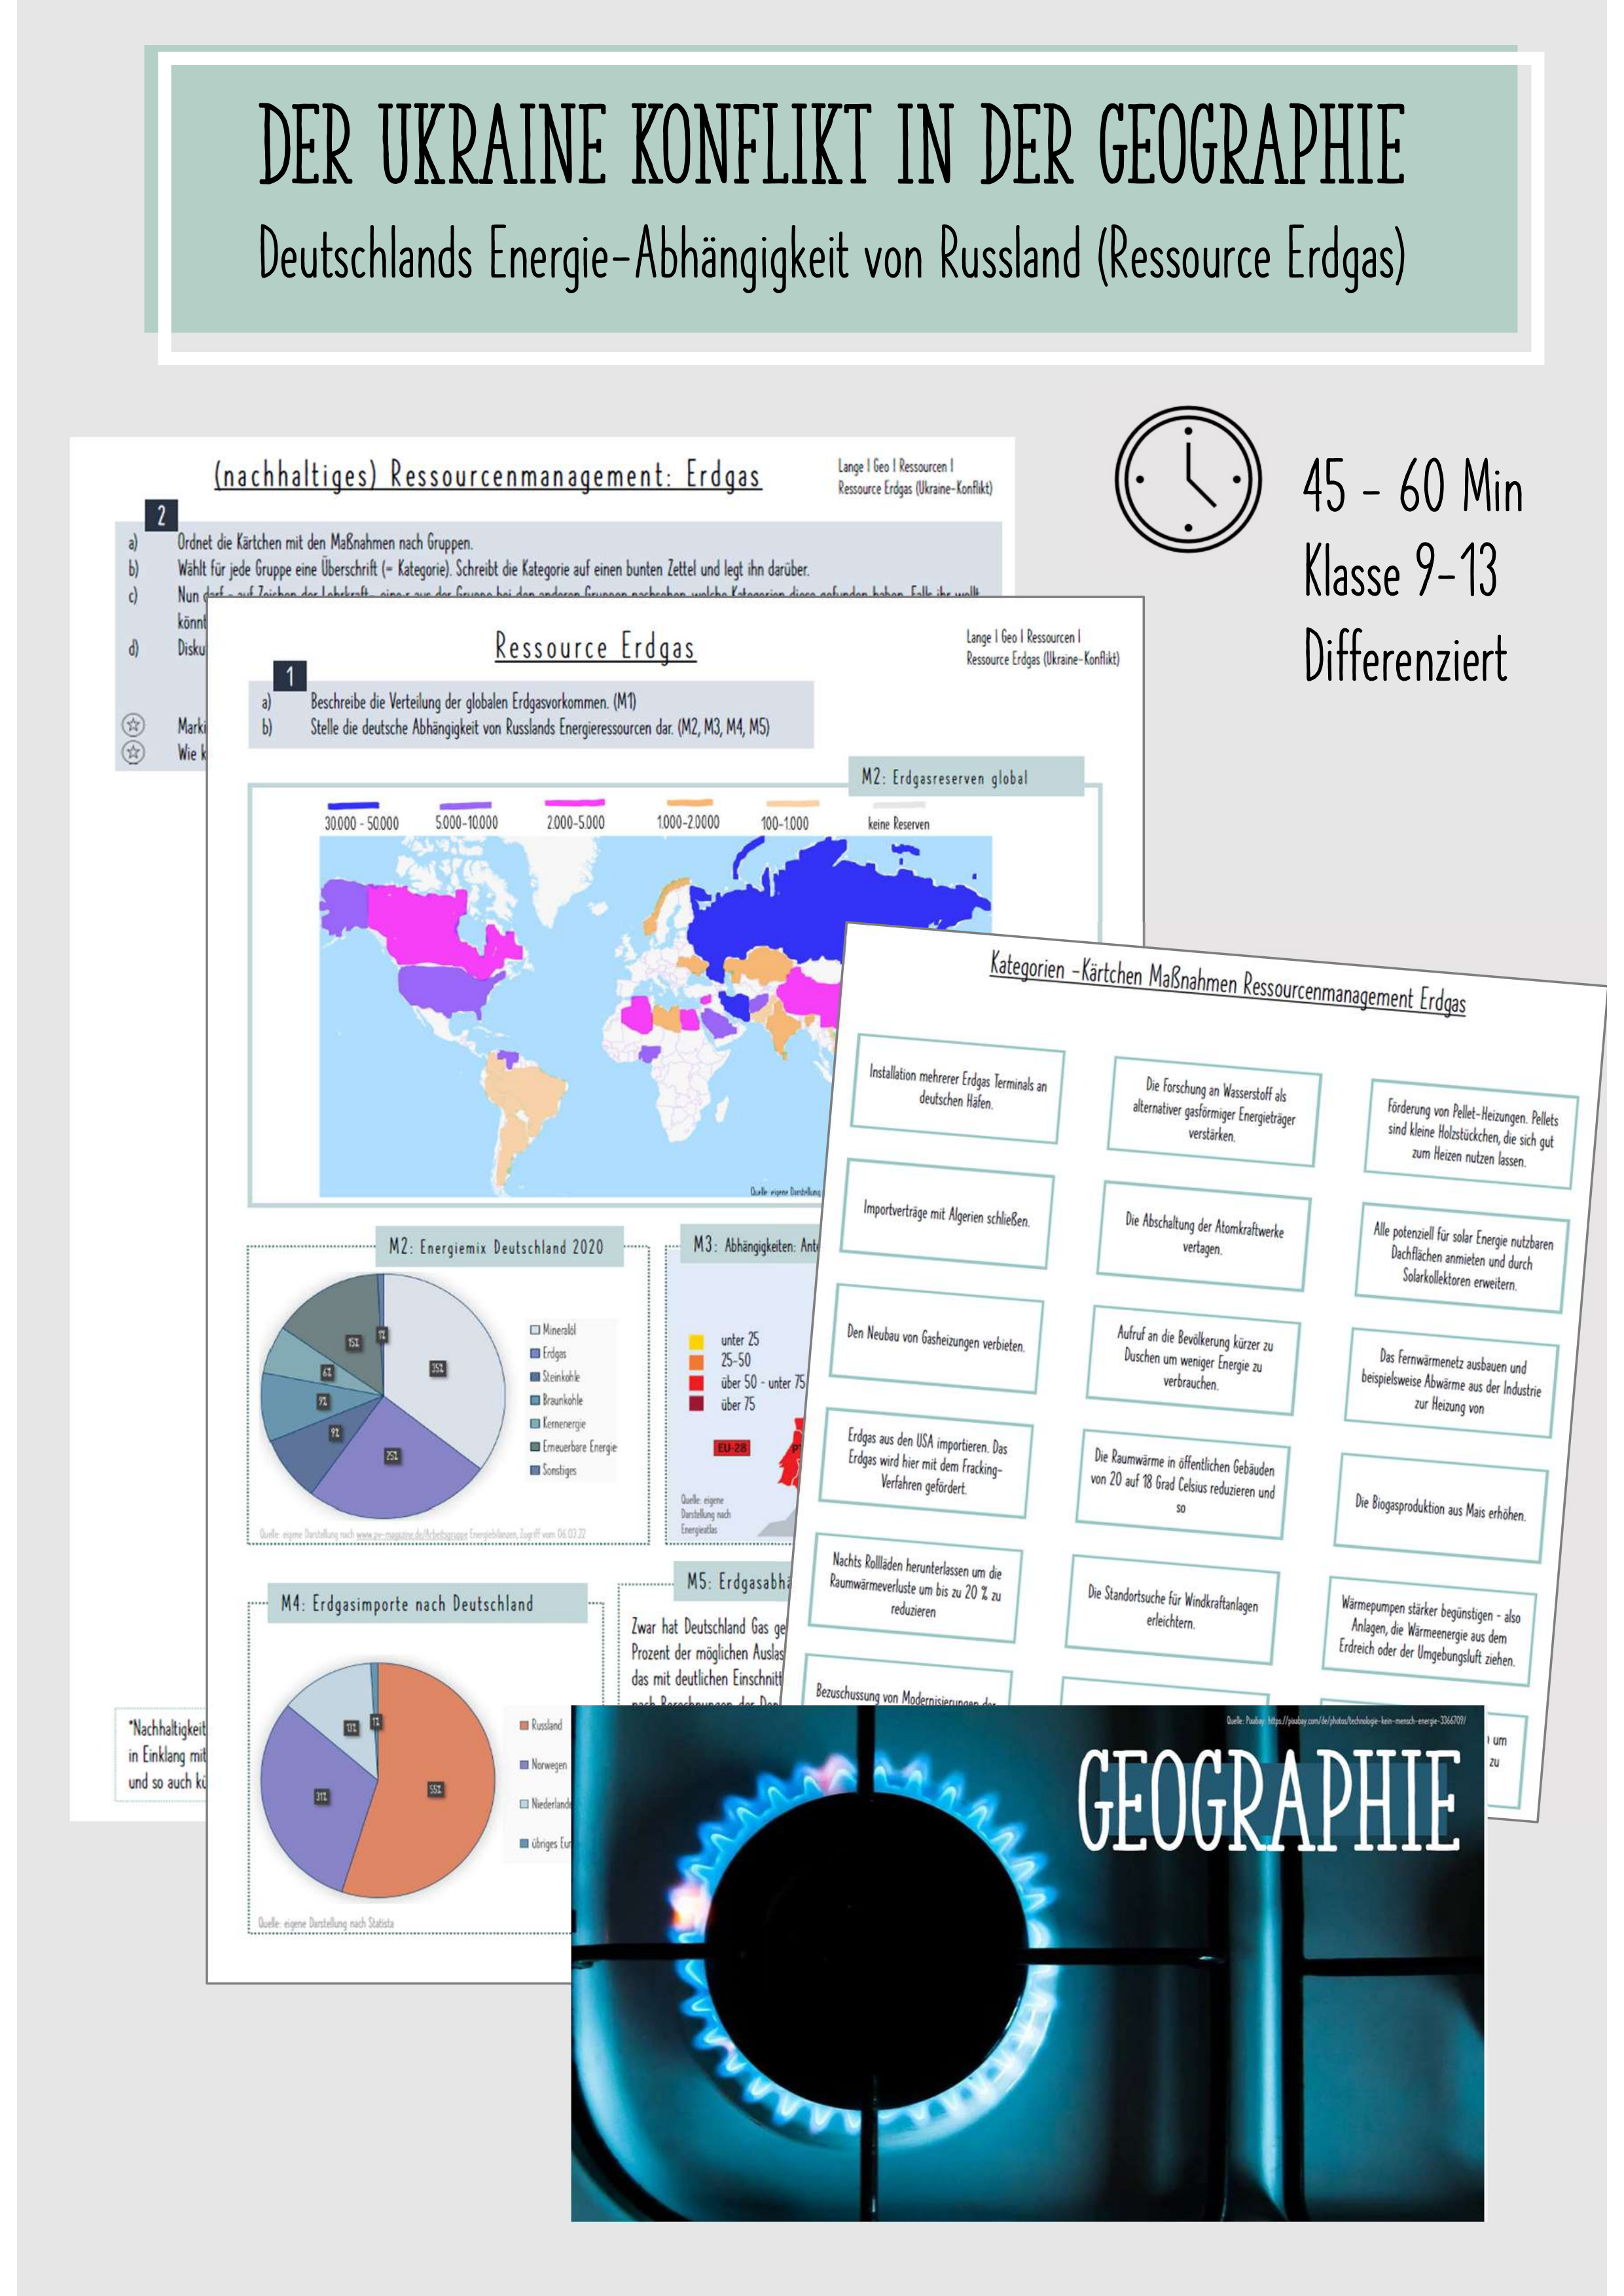Click the yellow 'unter 25' legend swatch
This screenshot has height=2296, width=1624.
[697, 1341]
